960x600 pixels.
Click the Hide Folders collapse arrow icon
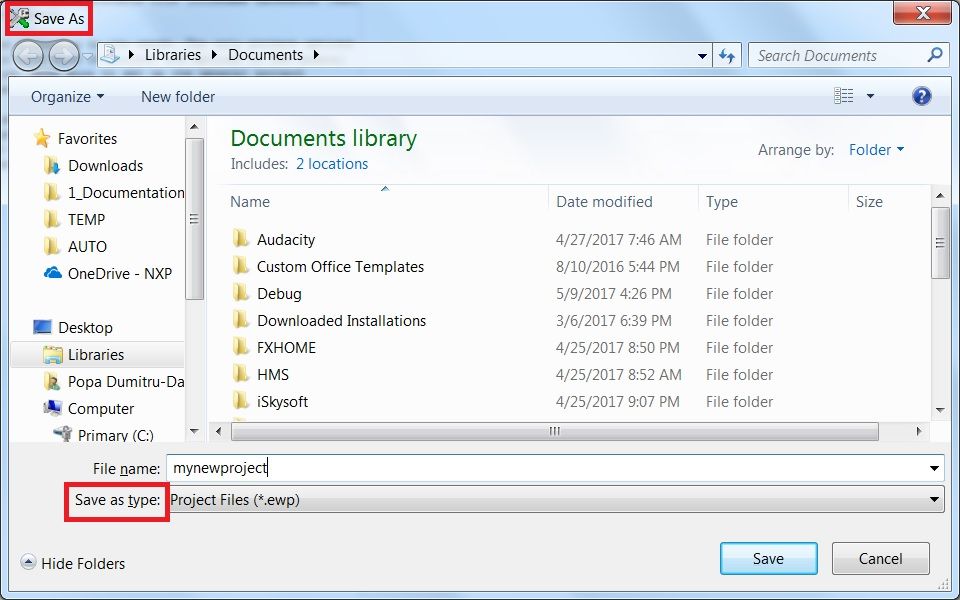point(28,561)
